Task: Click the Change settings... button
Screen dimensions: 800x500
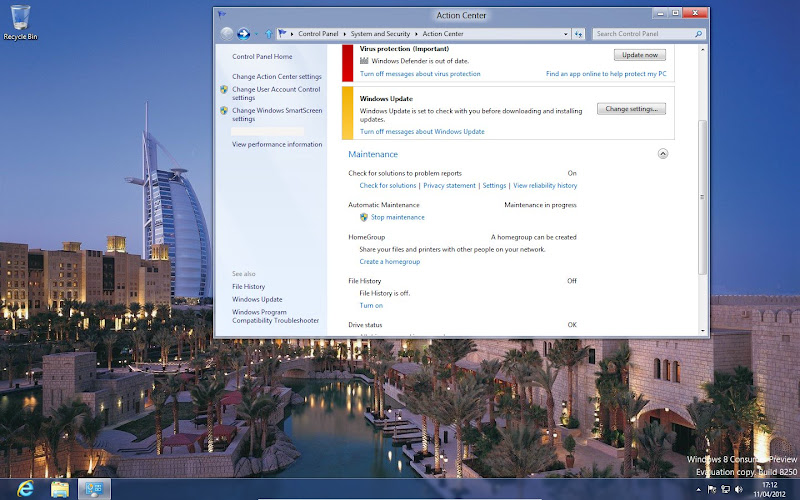Action: pos(631,109)
